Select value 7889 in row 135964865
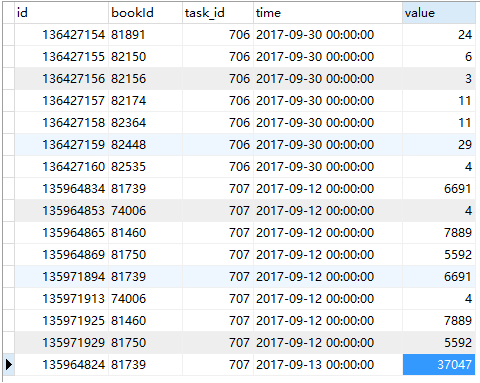Image resolution: width=480 pixels, height=383 pixels. (439, 233)
